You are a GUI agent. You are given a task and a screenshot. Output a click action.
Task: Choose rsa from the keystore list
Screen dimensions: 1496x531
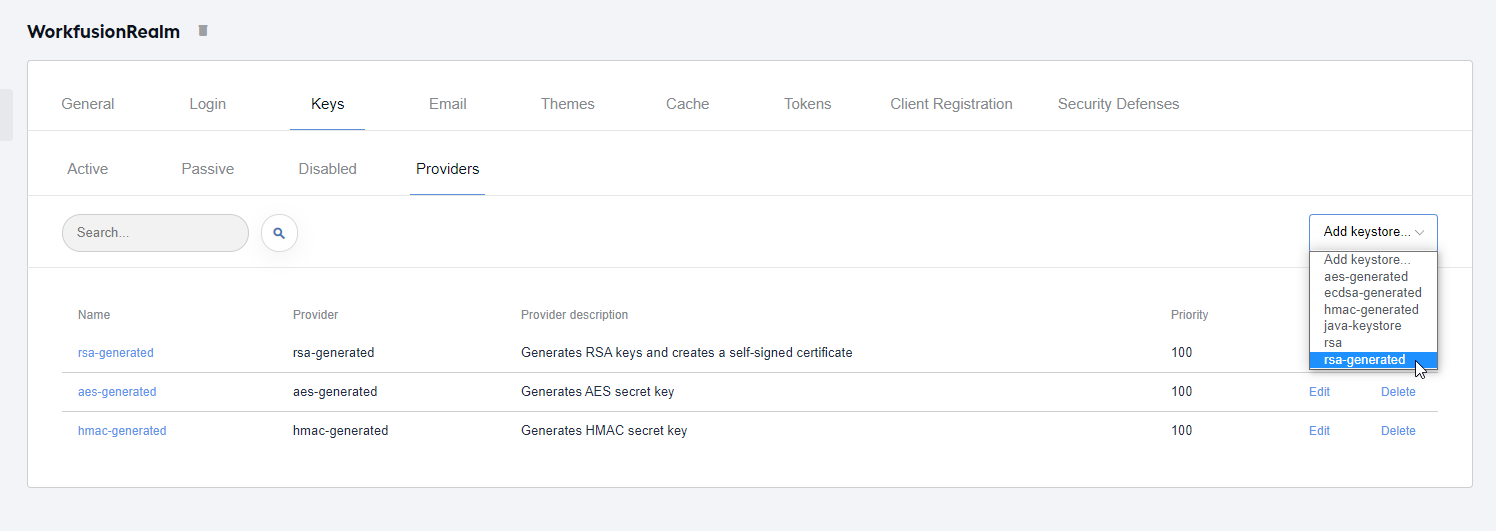1373,343
